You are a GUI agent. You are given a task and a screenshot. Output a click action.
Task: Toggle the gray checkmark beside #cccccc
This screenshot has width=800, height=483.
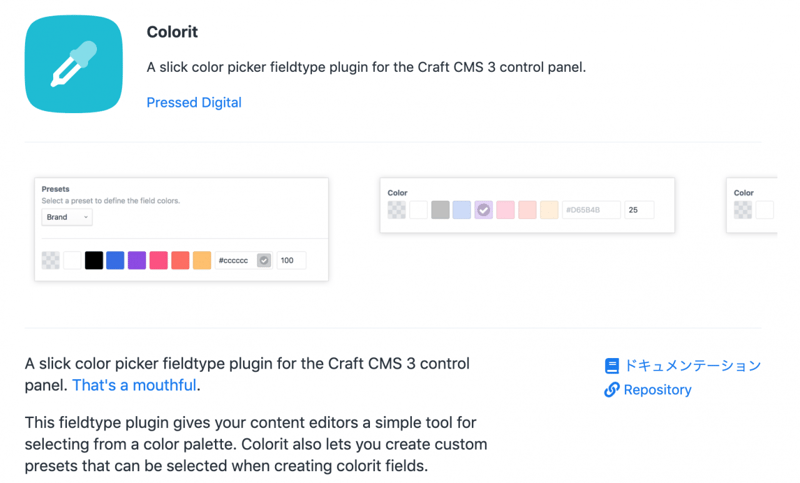point(264,260)
